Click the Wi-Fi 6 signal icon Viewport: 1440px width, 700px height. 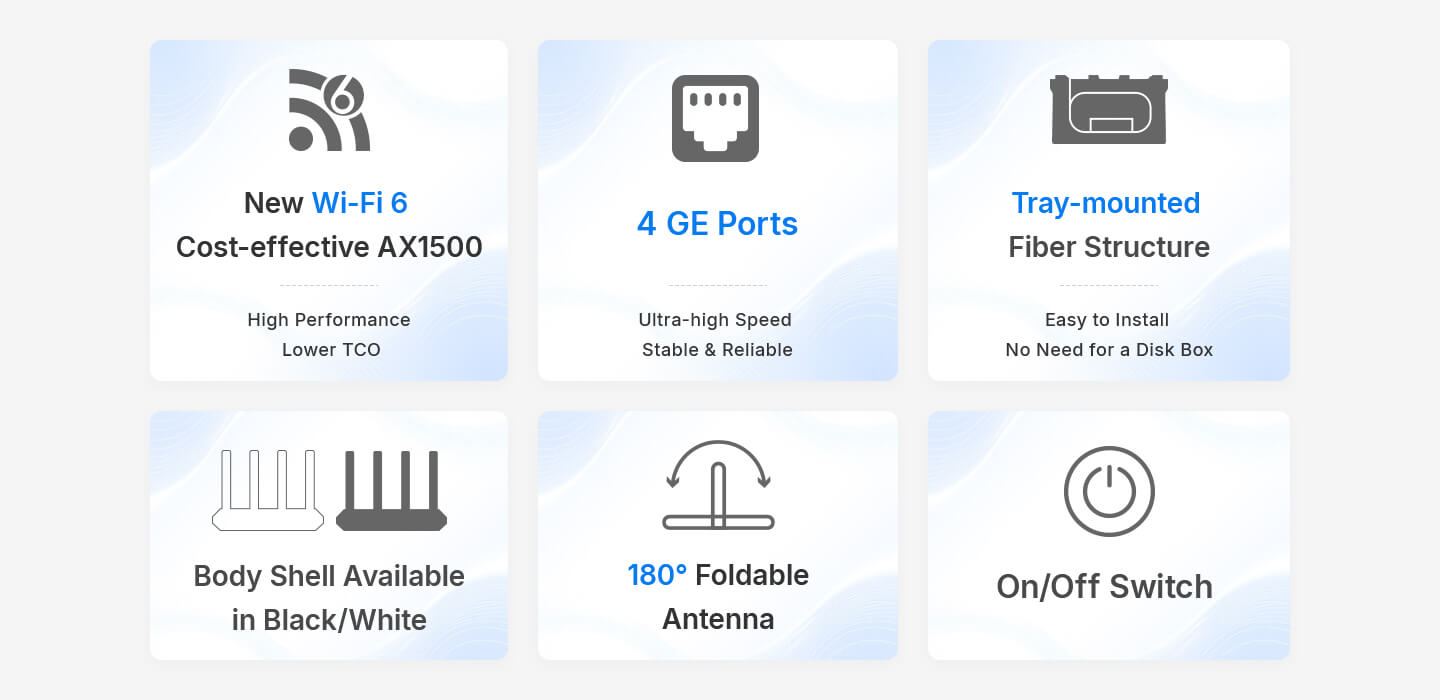328,111
